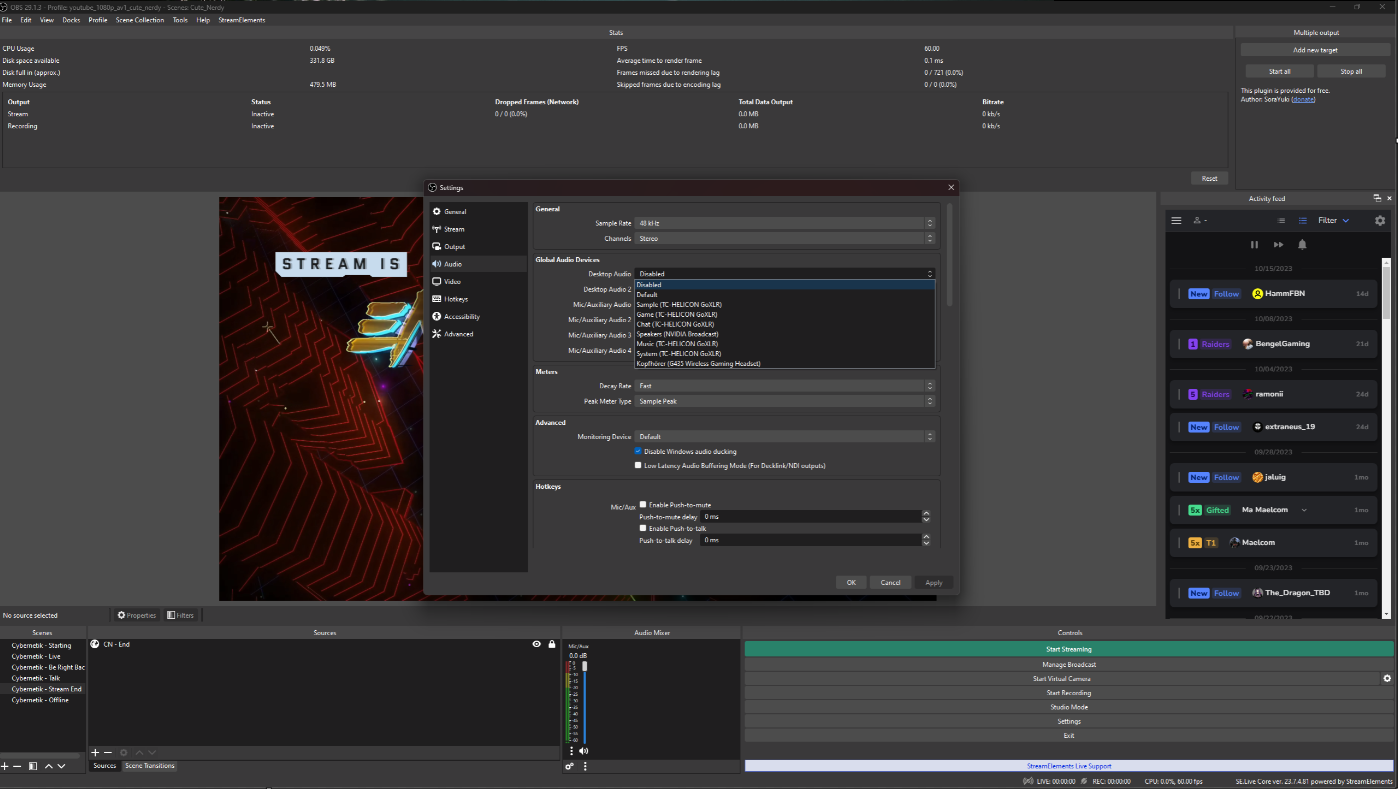Open Mic/Aux channel options menu
This screenshot has height=789, width=1398.
(572, 751)
